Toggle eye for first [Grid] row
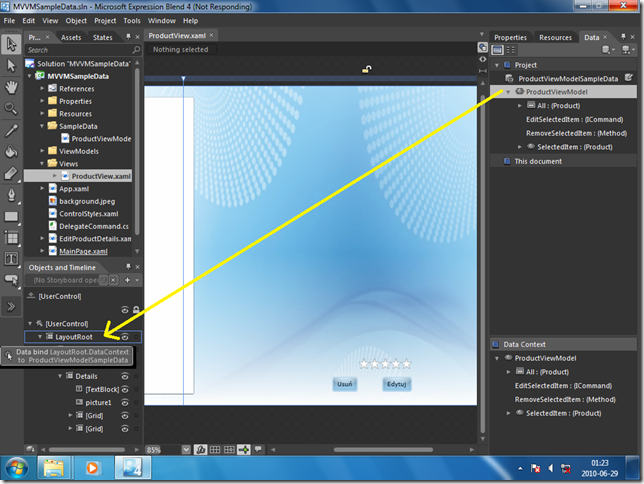The height and width of the screenshot is (484, 644). (x=125, y=416)
